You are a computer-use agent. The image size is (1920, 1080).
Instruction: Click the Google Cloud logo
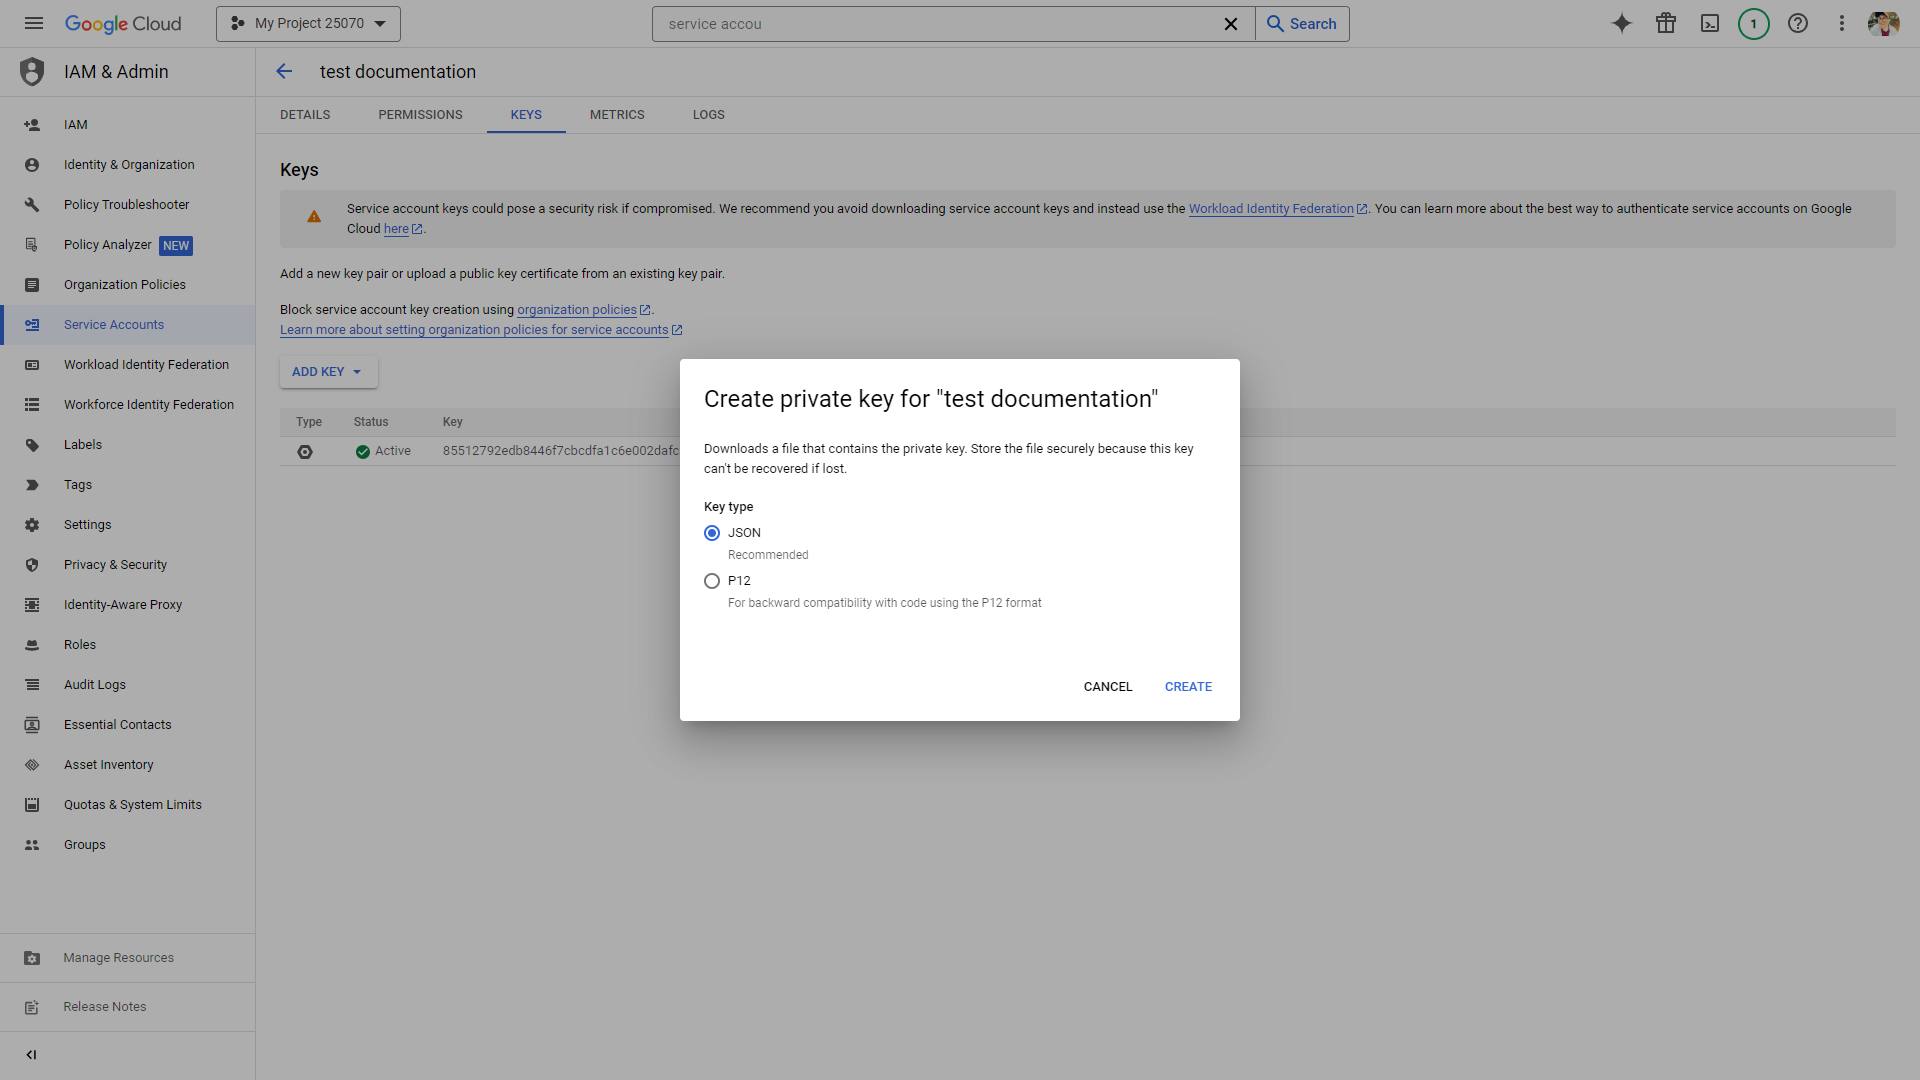tap(123, 24)
